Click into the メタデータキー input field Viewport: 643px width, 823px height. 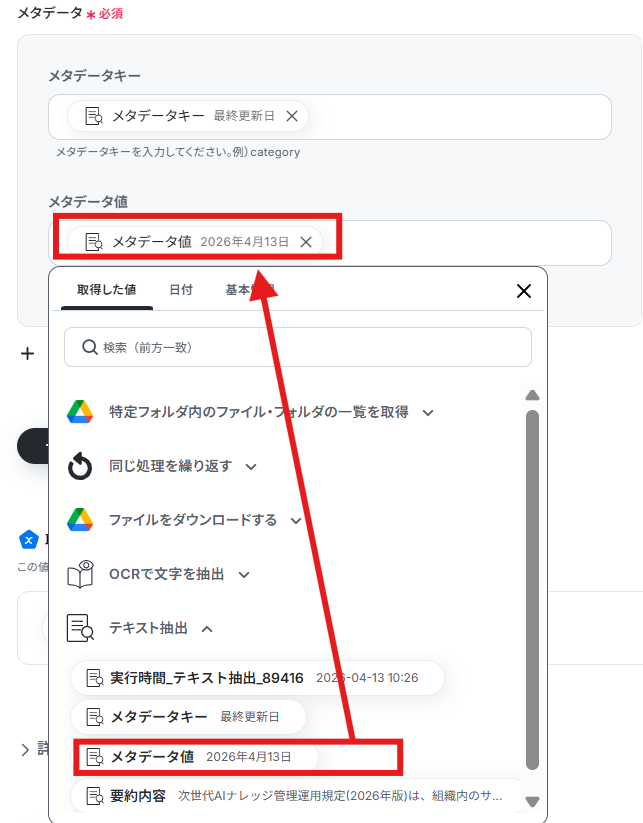pyautogui.click(x=330, y=117)
